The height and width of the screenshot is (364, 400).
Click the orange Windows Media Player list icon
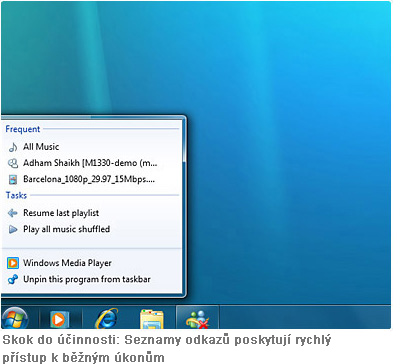[13, 263]
